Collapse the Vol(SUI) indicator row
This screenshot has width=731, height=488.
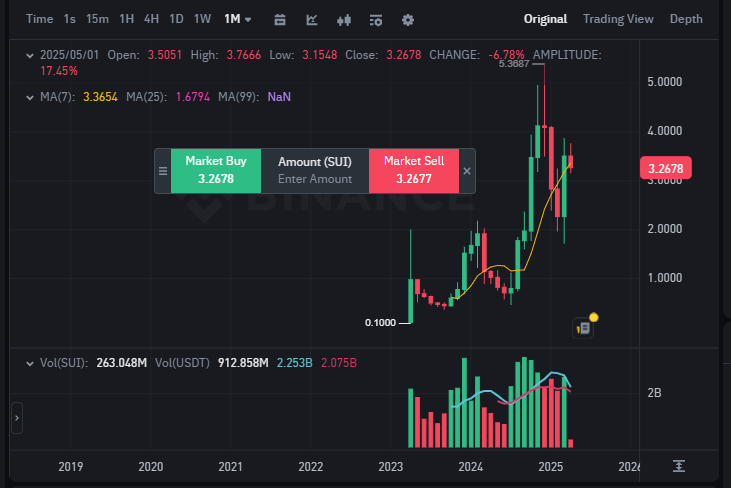pyautogui.click(x=30, y=363)
